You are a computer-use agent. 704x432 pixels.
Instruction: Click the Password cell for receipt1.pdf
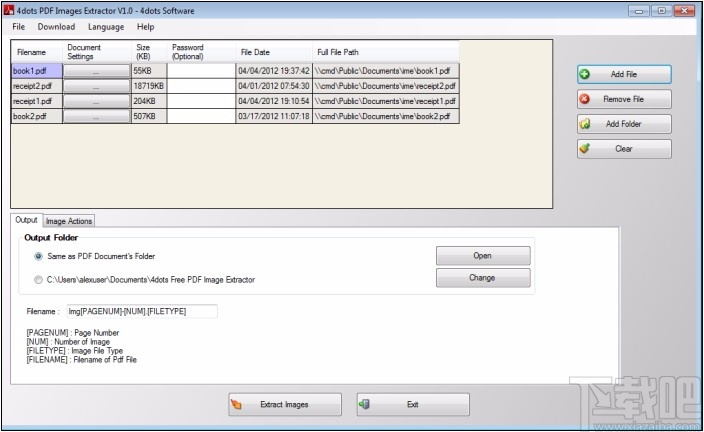(x=201, y=101)
